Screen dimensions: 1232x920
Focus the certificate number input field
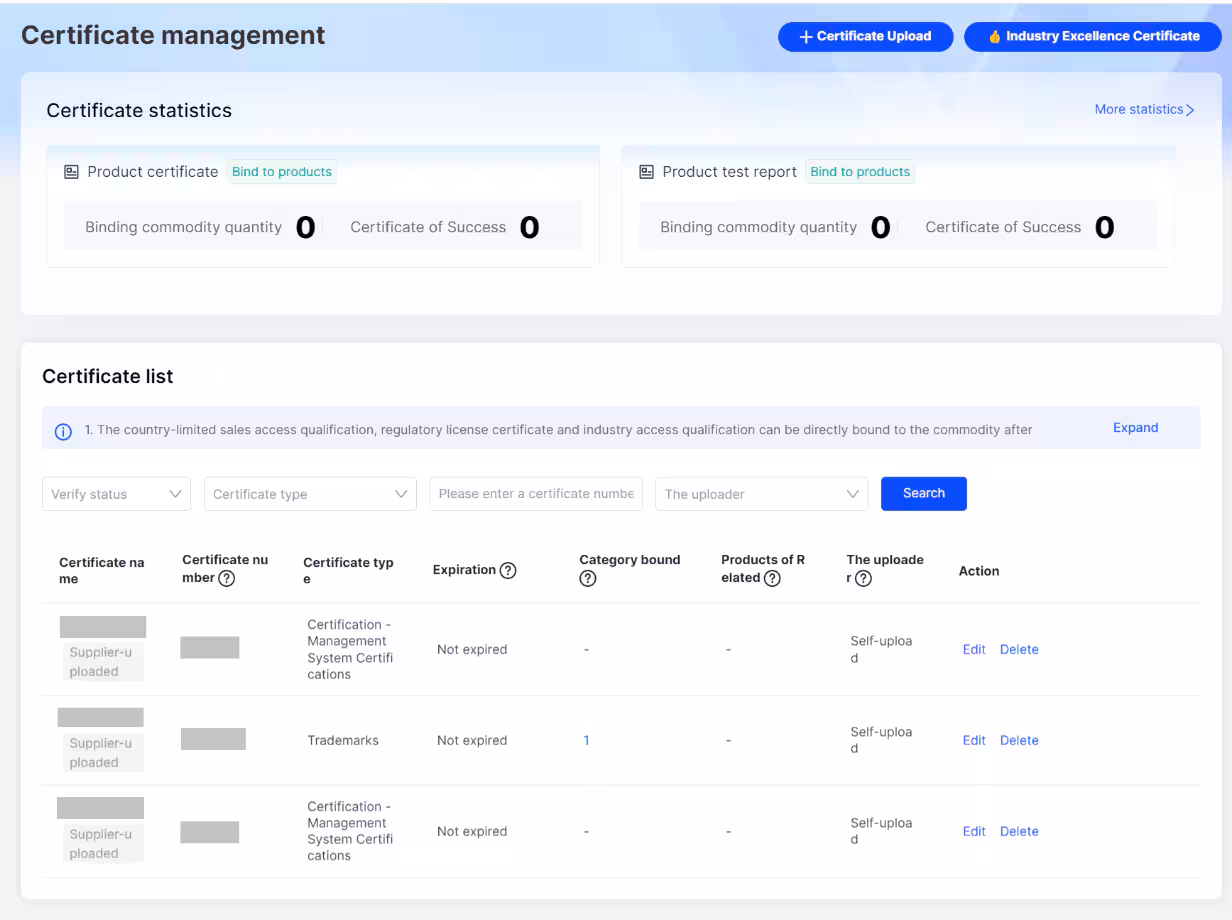coord(536,494)
